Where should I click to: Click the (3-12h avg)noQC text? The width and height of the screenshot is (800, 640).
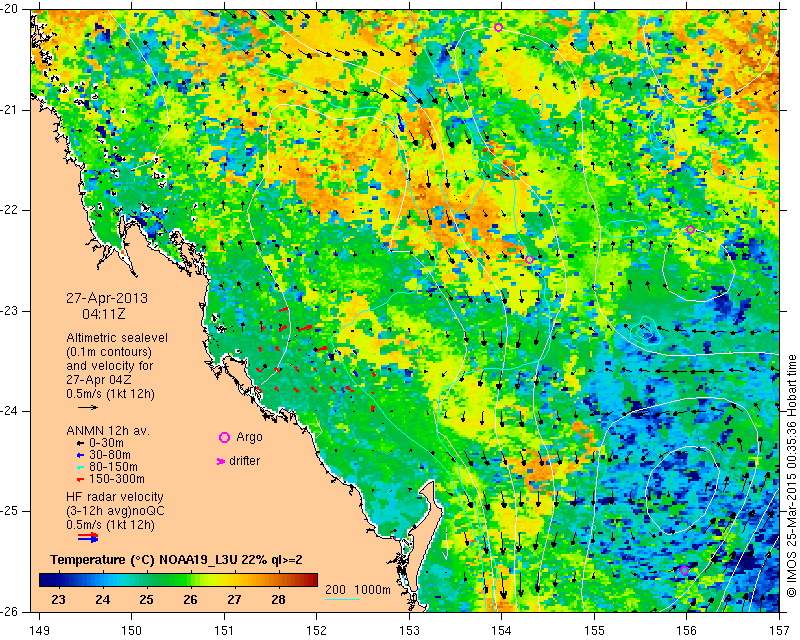115,511
